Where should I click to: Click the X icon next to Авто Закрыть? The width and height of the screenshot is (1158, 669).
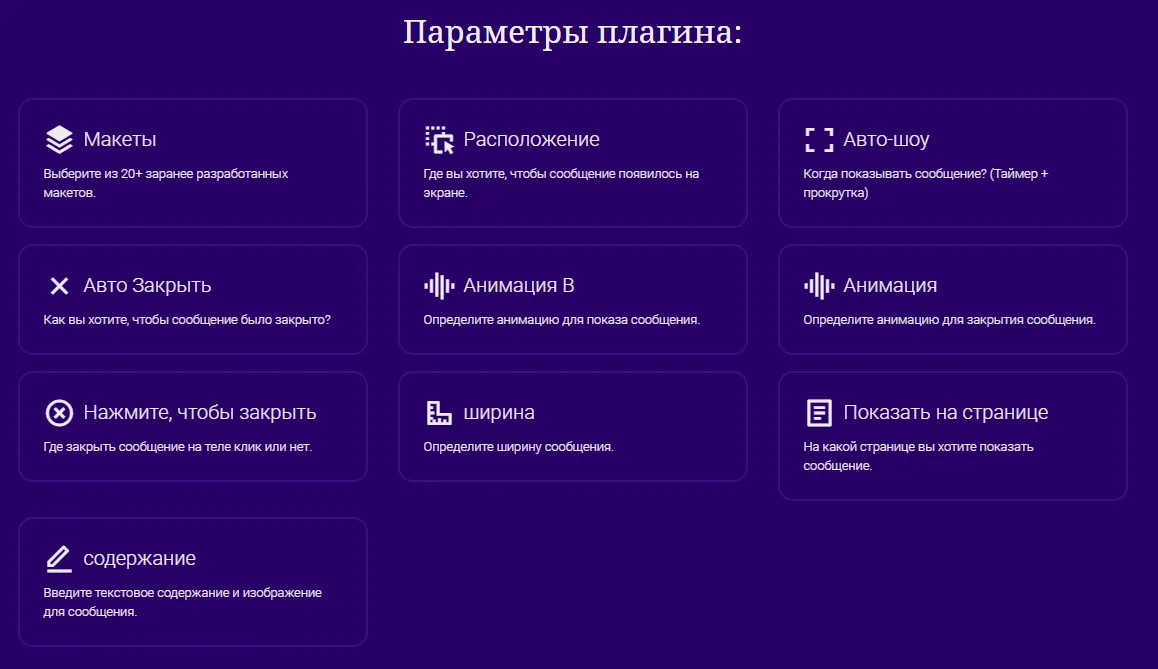[x=59, y=286]
